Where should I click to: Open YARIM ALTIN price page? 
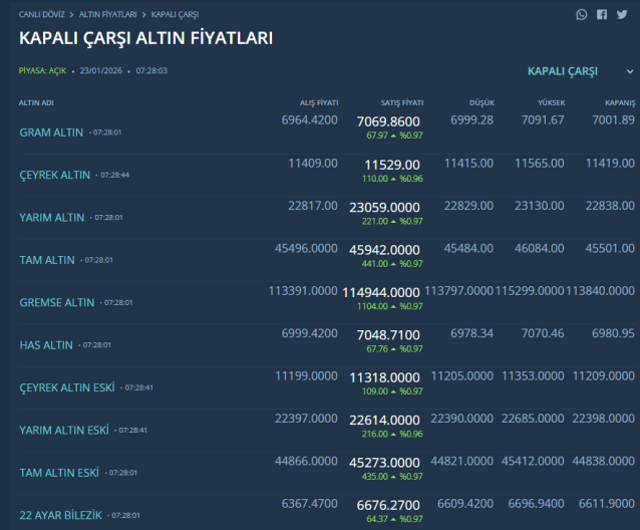tap(52, 217)
